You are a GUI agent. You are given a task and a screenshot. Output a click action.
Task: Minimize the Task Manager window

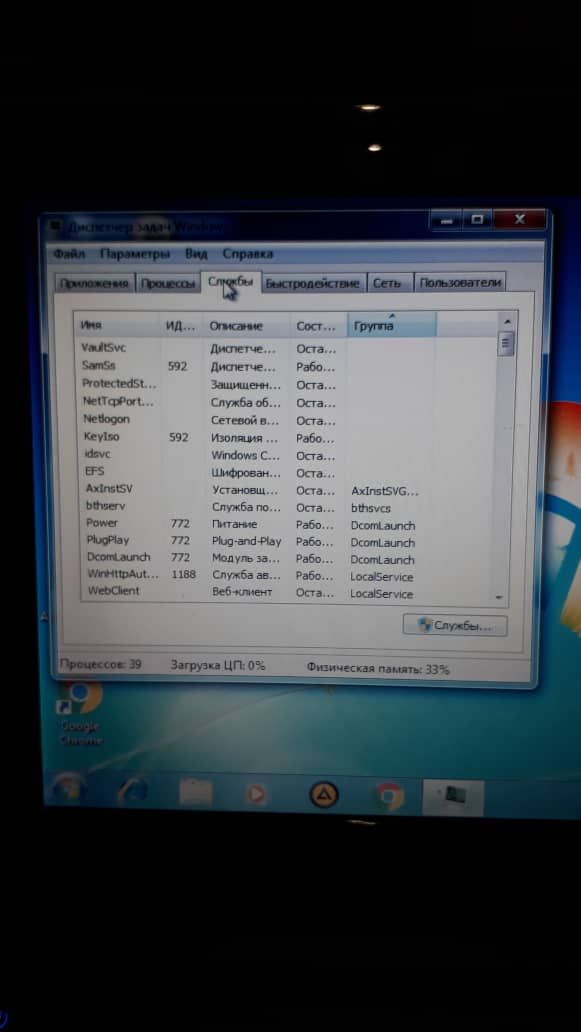(447, 220)
